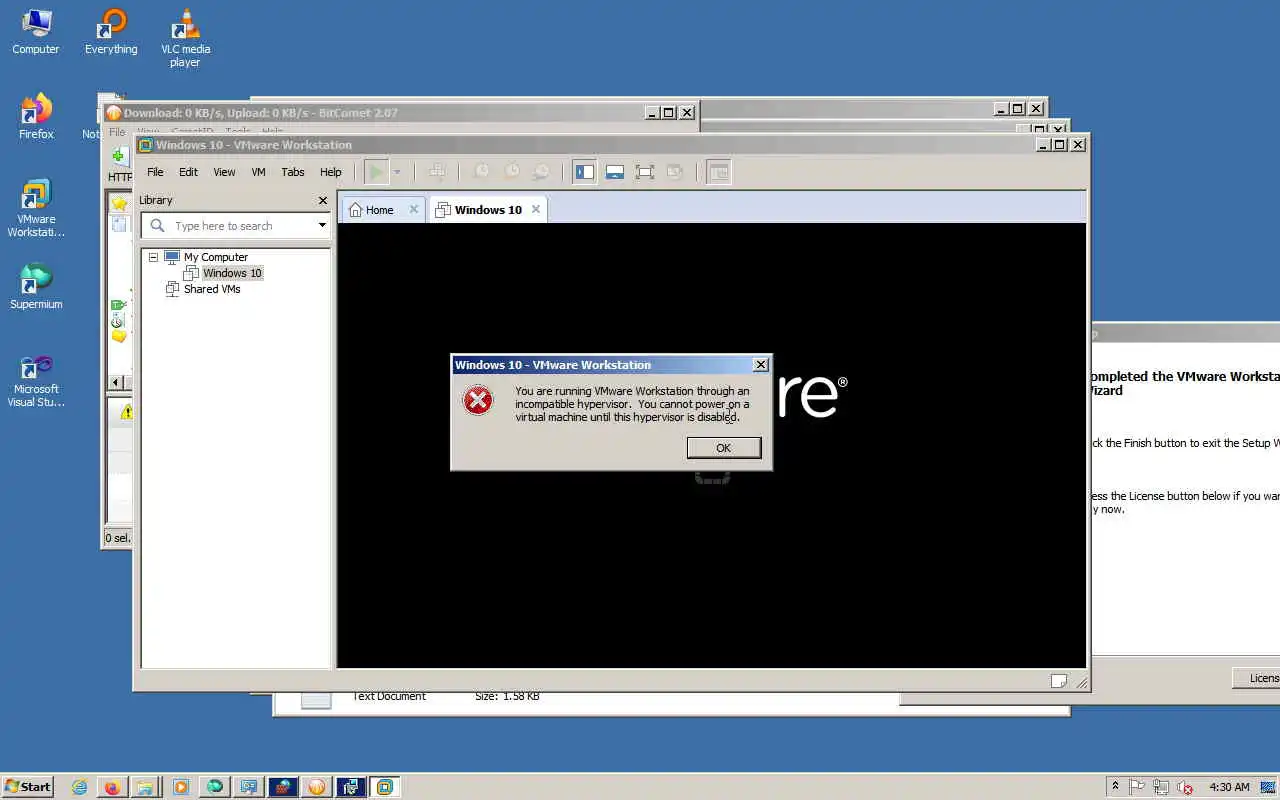Click the Manage Snapshots toolbar icon
Viewport: 1280px width, 800px height.
pyautogui.click(x=541, y=172)
